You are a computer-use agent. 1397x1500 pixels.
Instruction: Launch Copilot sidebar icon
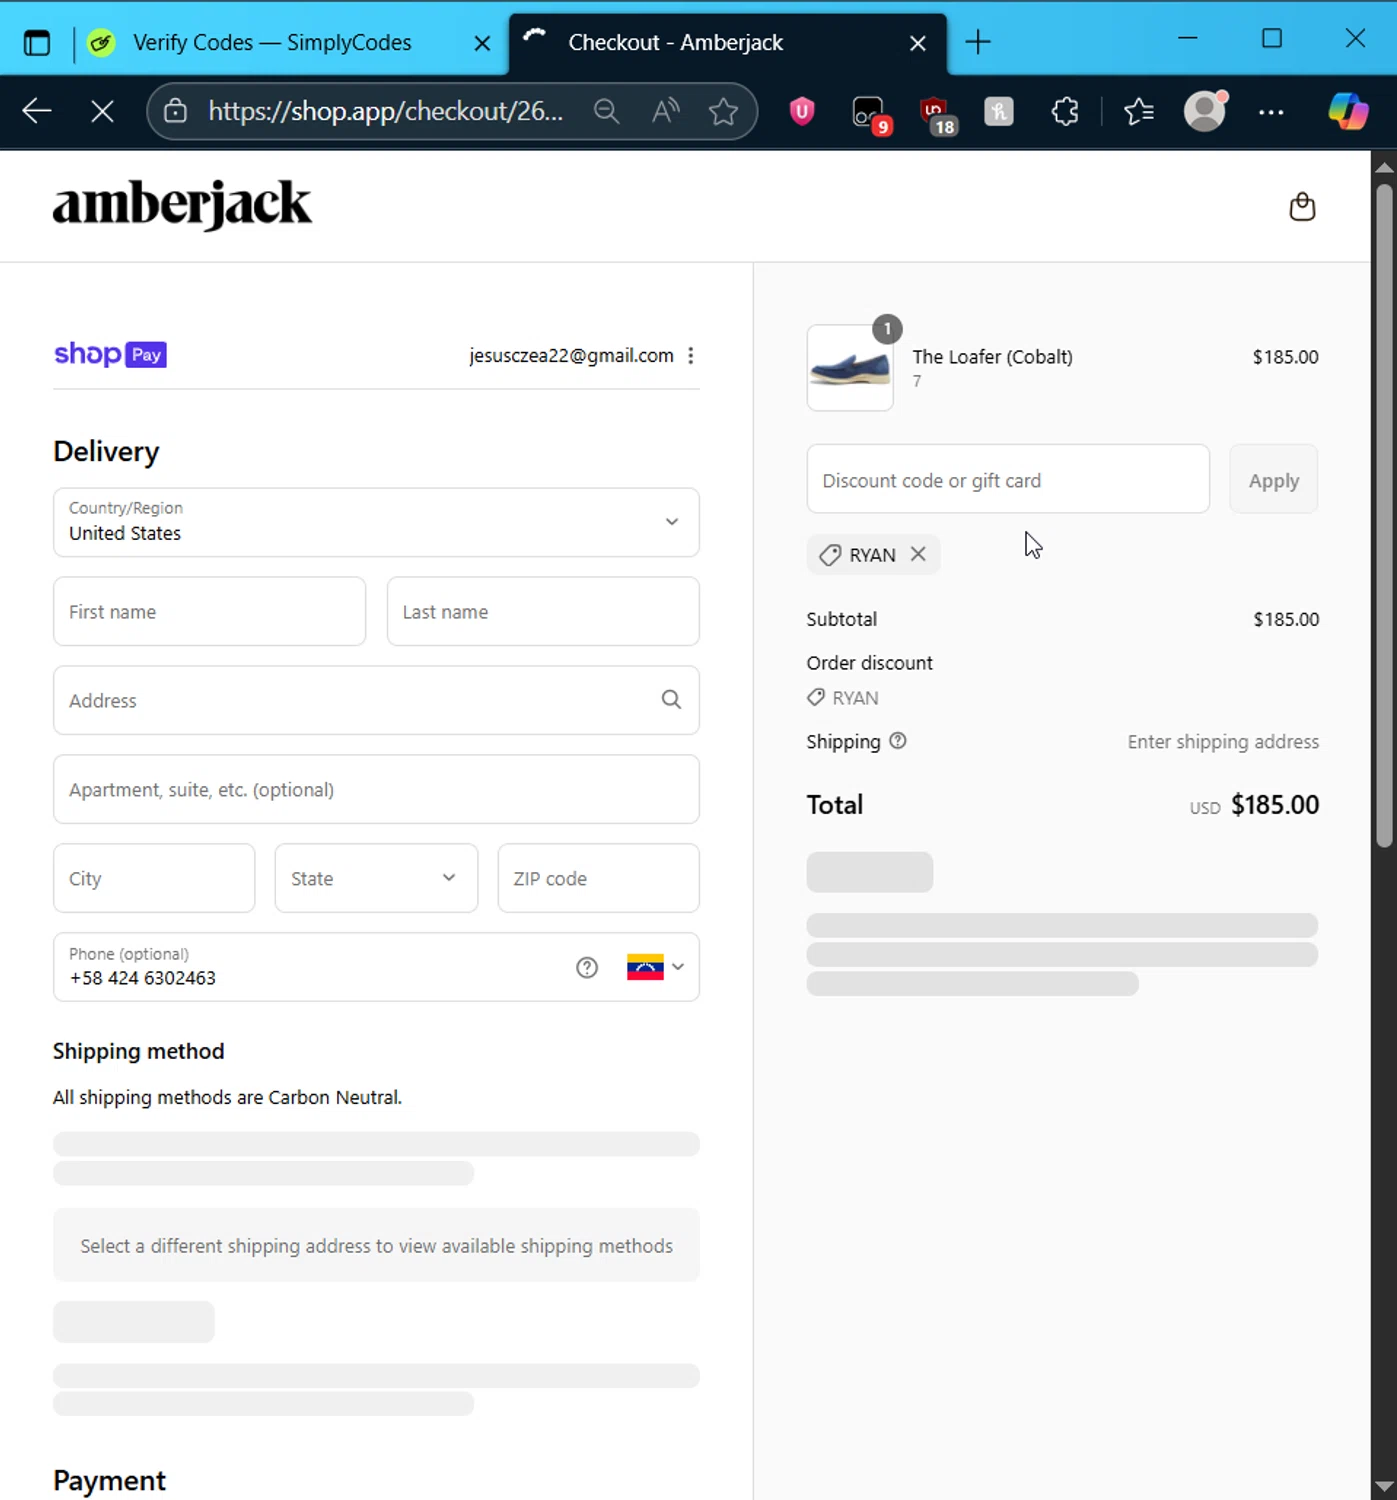point(1347,111)
